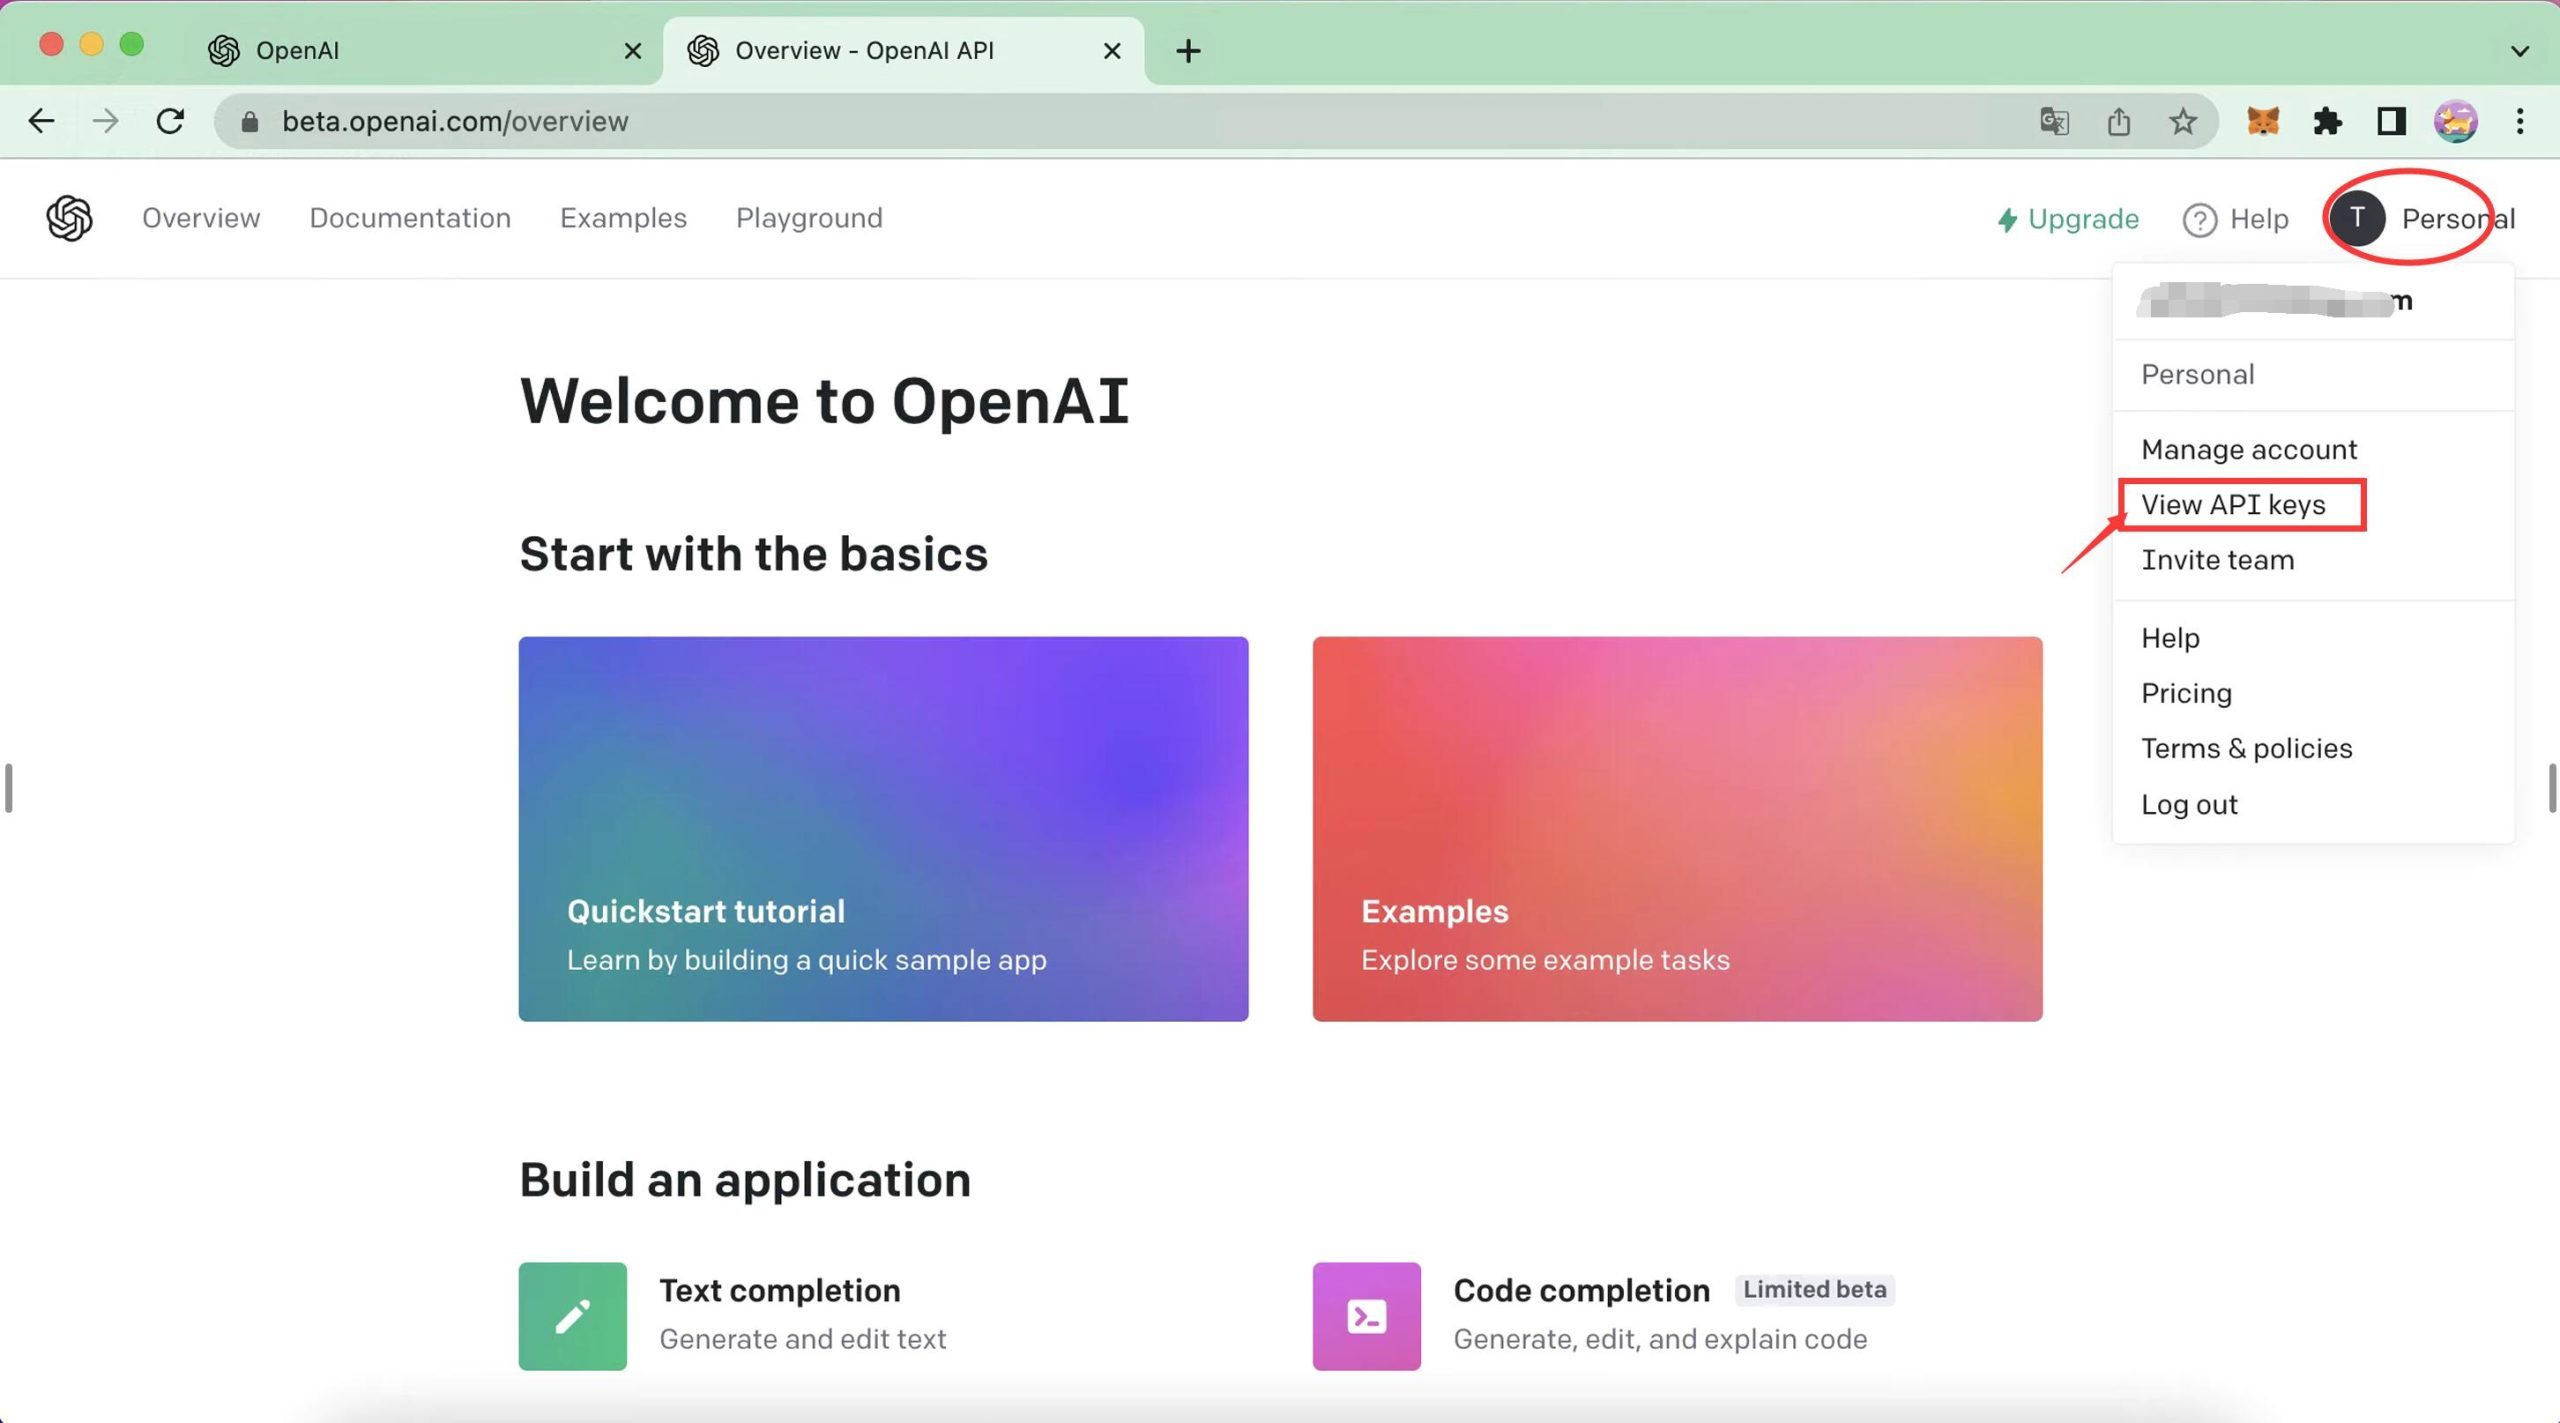The height and width of the screenshot is (1423, 2560).
Task: Toggle the Personal account dropdown
Action: [2422, 218]
